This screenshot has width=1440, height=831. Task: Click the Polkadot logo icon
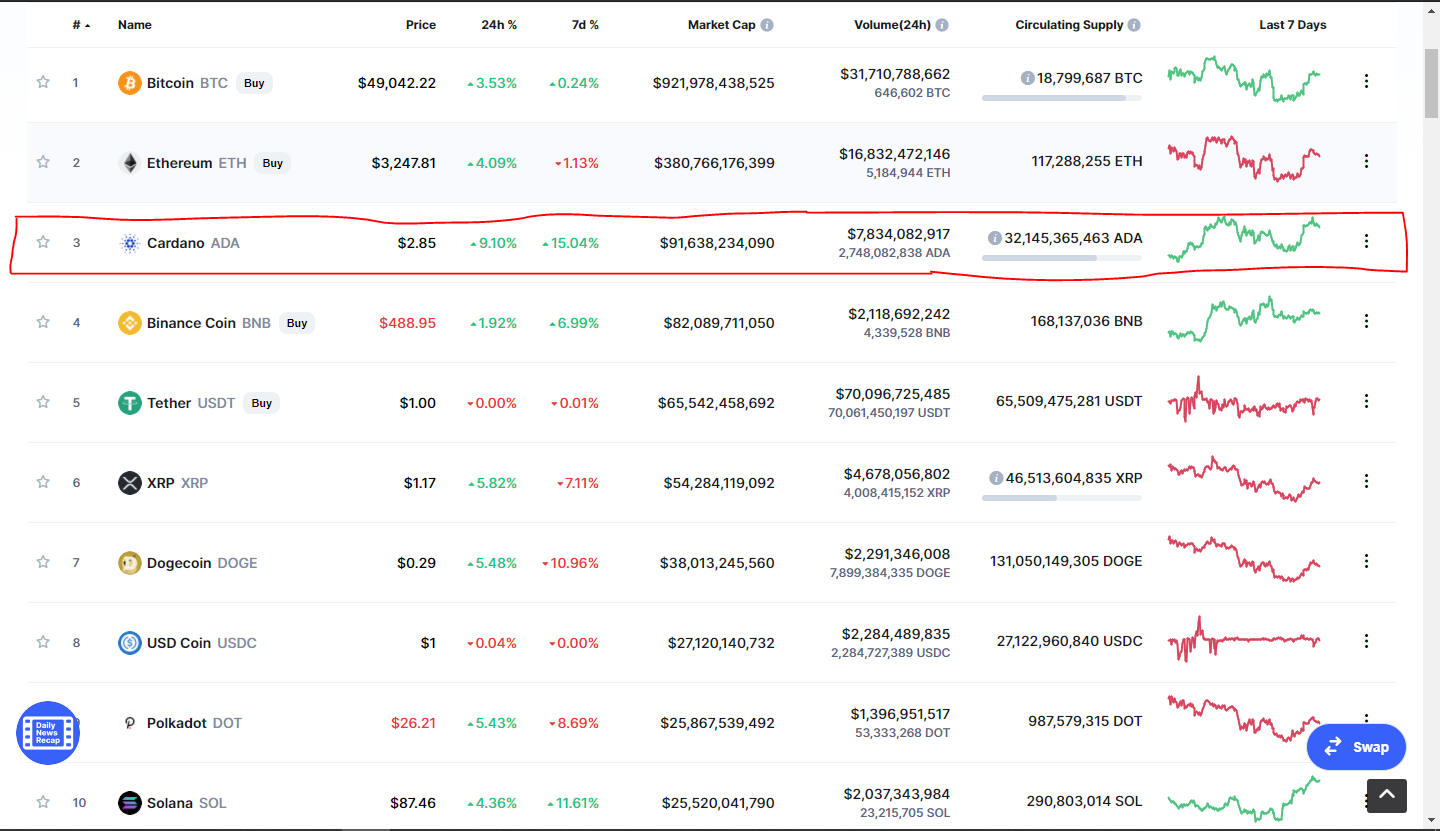click(130, 723)
